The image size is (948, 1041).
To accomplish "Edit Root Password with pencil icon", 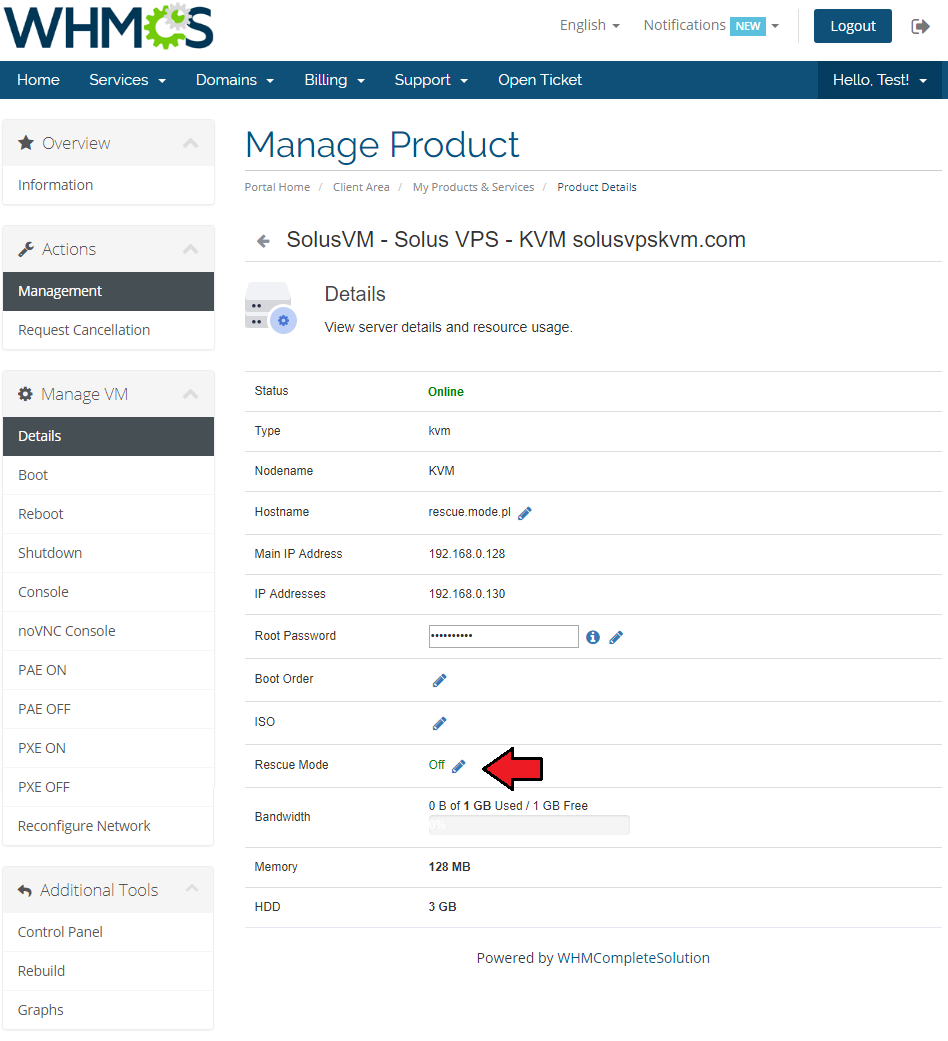I will click(616, 637).
